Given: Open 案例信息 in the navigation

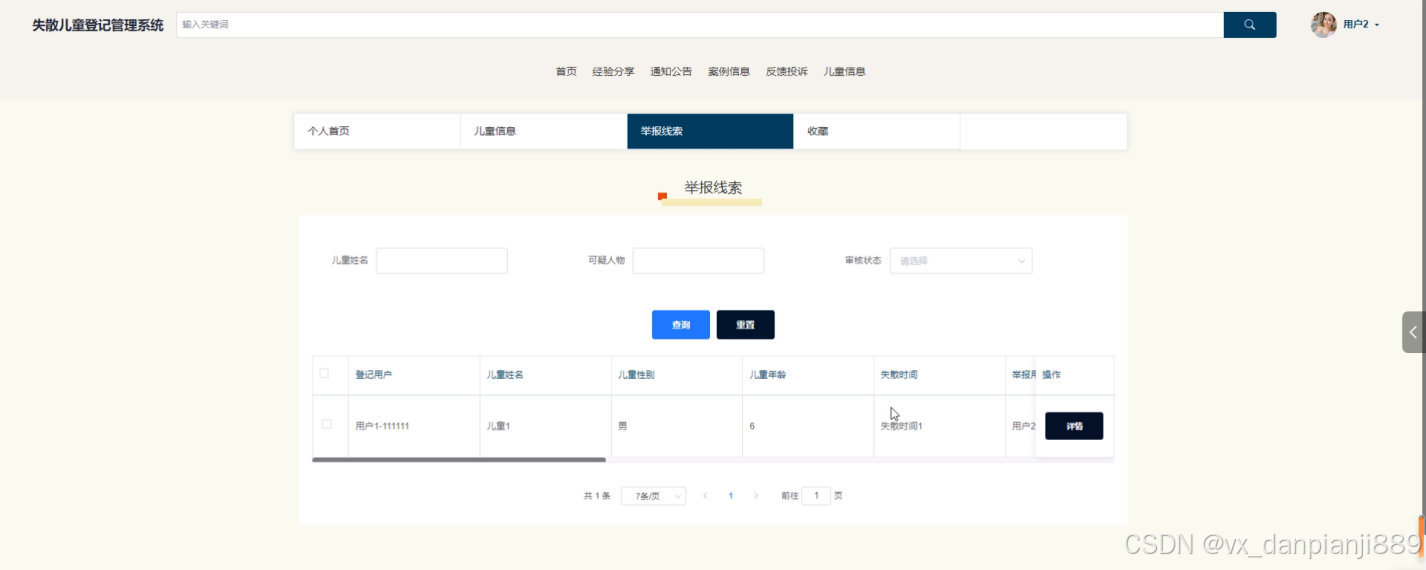Looking at the screenshot, I should click(x=729, y=72).
